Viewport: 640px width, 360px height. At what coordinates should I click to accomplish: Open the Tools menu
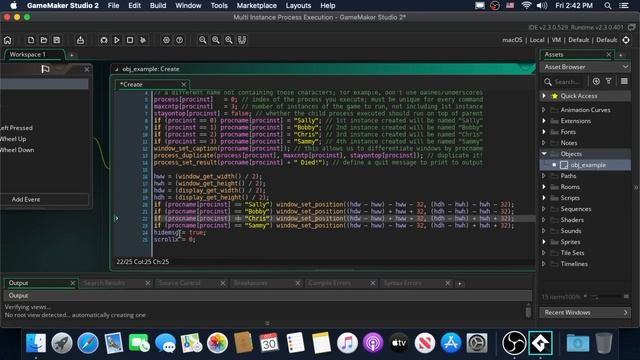pyautogui.click(x=219, y=5)
